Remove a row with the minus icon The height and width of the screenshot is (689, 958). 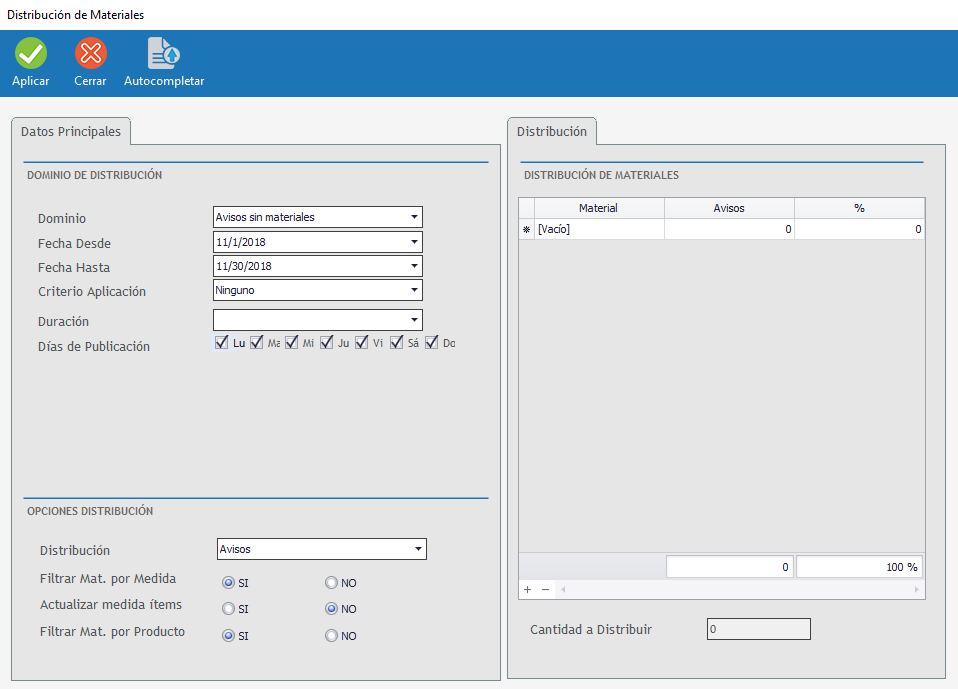[x=545, y=589]
